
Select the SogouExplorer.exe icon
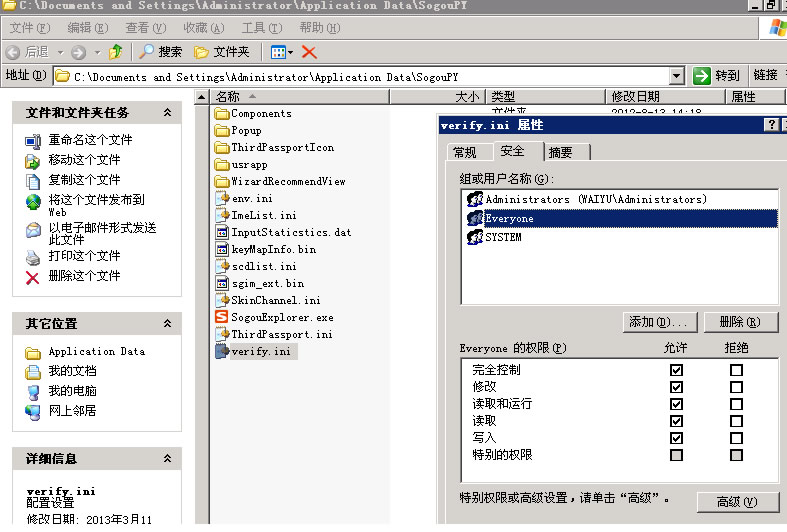pyautogui.click(x=222, y=317)
